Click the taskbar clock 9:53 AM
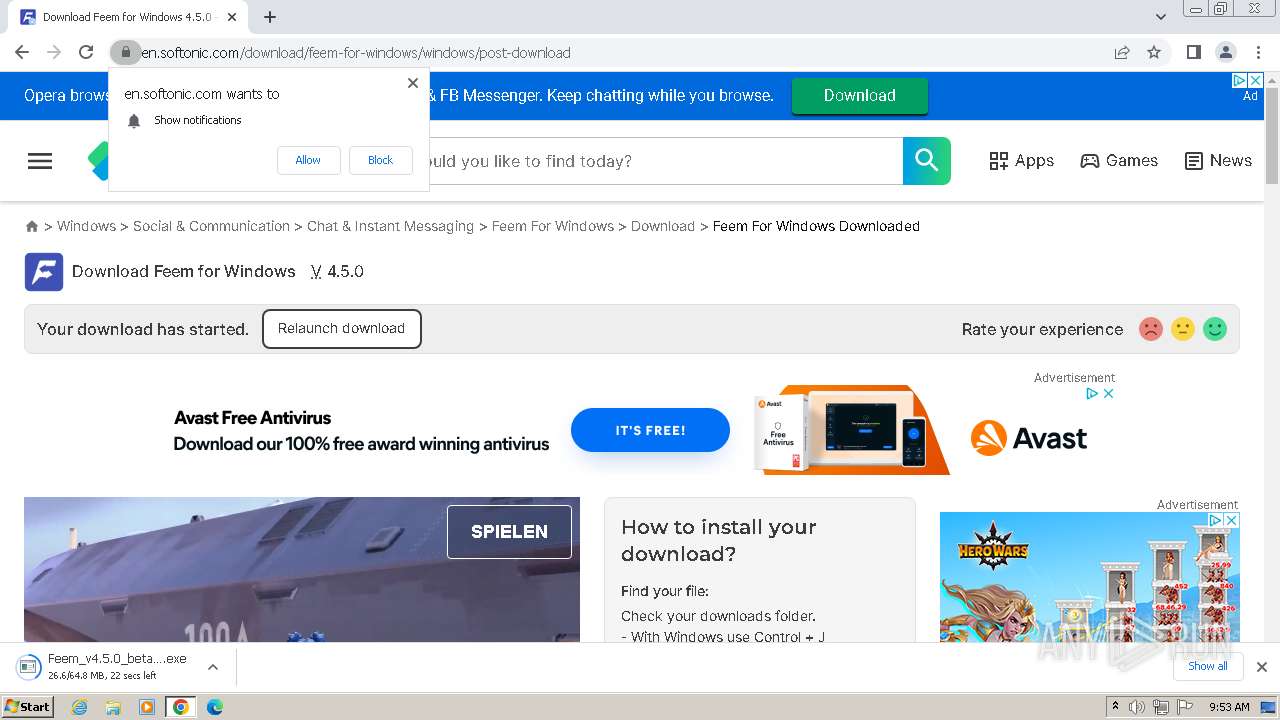This screenshot has height=720, width=1280. (1229, 707)
